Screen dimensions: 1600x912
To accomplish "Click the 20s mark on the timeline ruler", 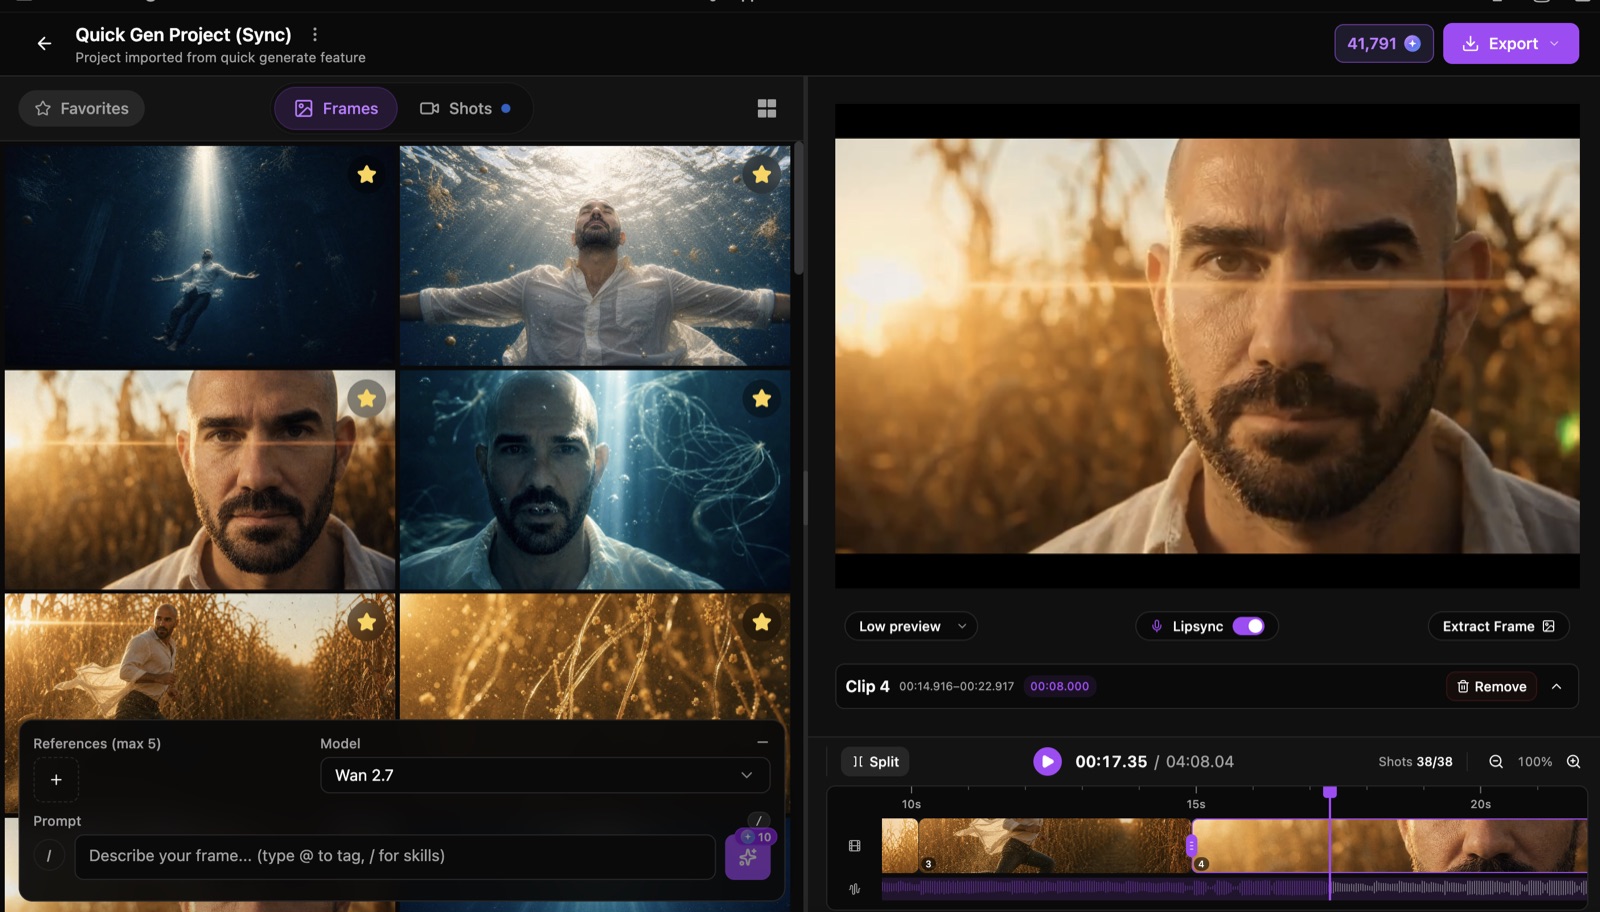I will [1481, 804].
